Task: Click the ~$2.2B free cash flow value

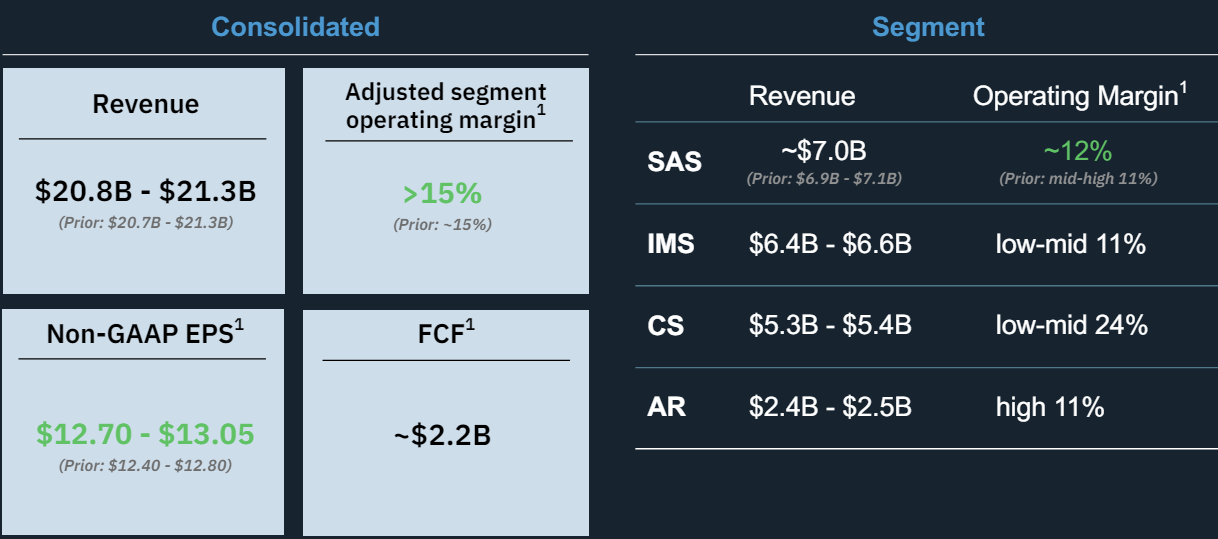Action: tap(442, 435)
